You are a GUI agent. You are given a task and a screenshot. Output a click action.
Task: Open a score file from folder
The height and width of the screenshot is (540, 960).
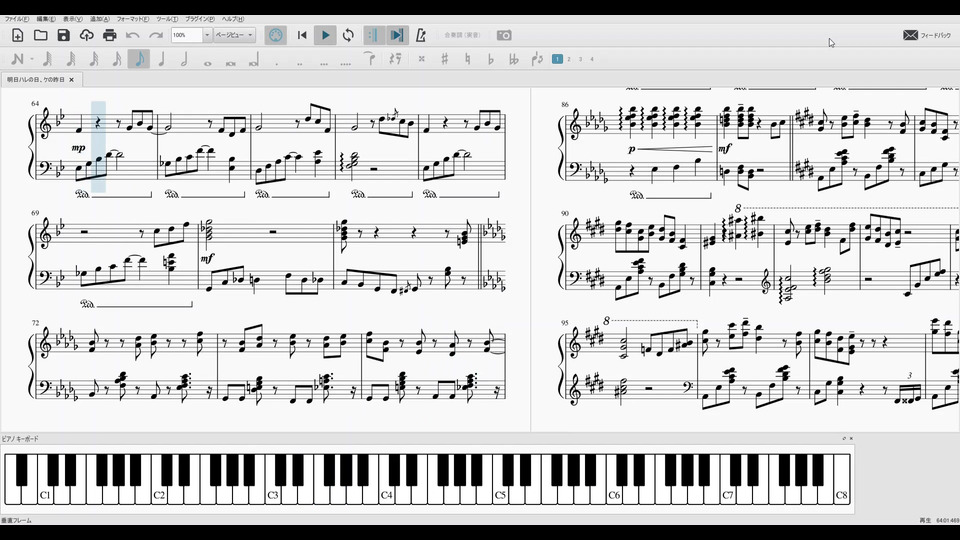click(40, 36)
